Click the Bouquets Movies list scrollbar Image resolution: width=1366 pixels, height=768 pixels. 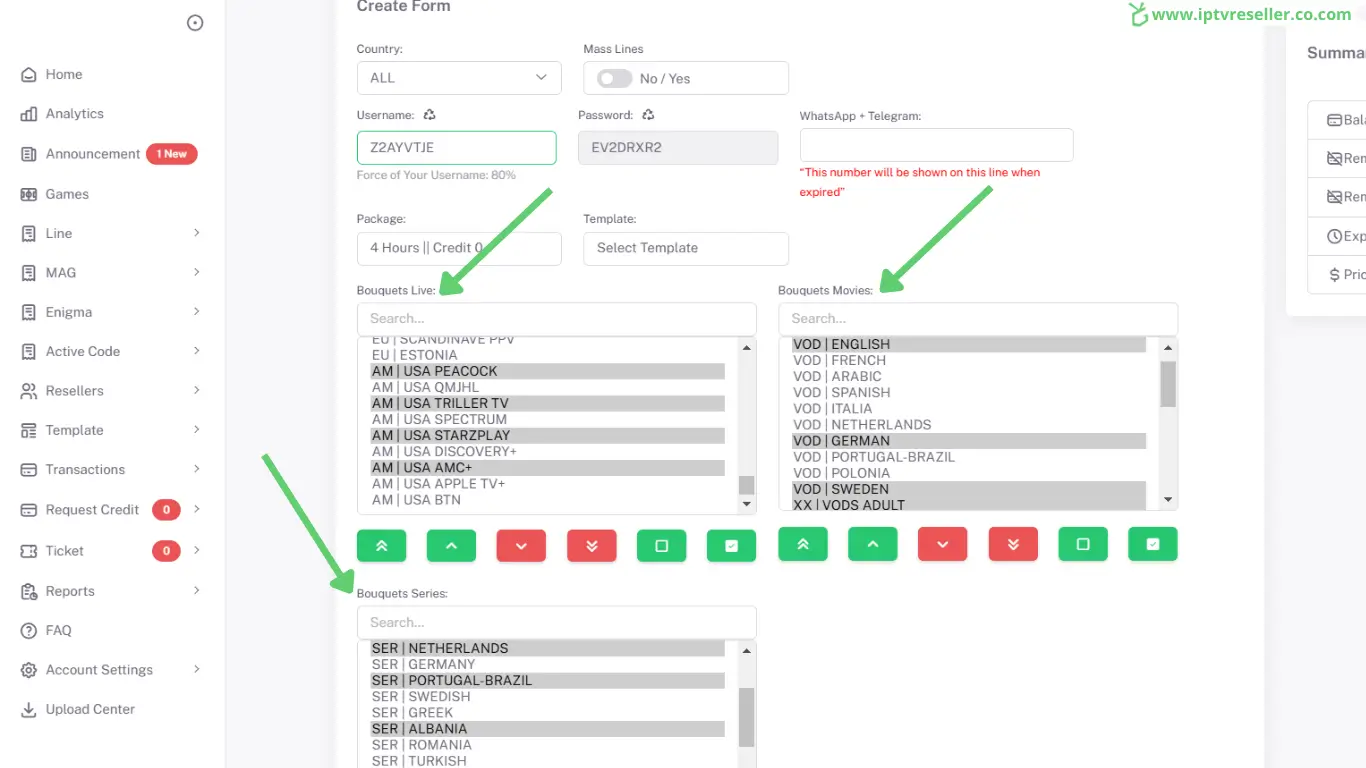click(x=1167, y=385)
